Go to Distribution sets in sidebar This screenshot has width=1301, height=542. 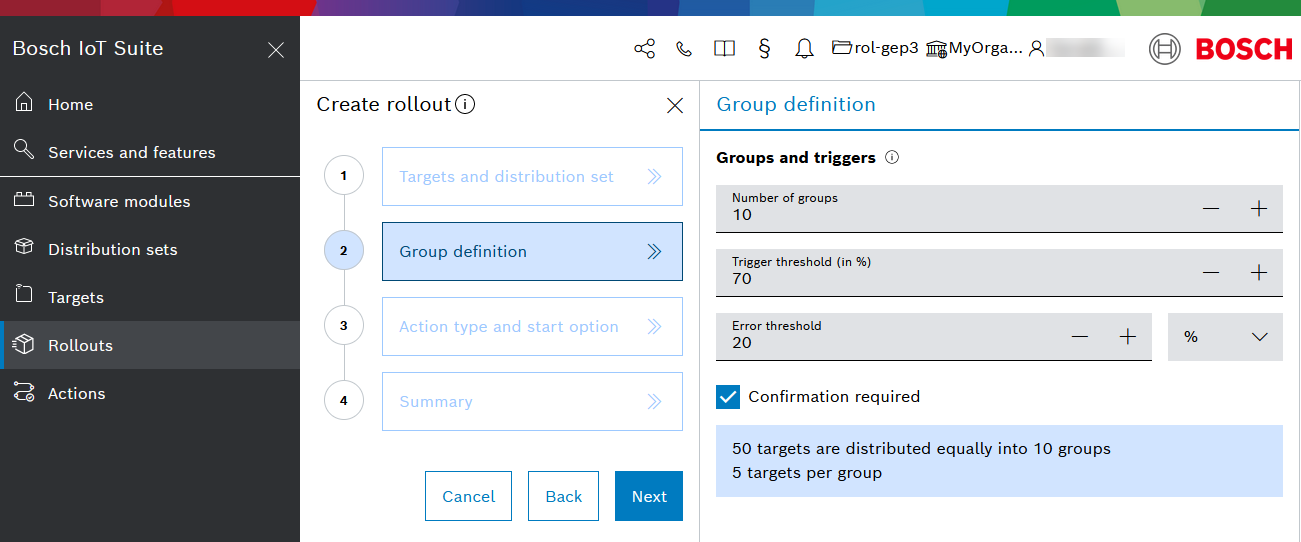pos(112,250)
